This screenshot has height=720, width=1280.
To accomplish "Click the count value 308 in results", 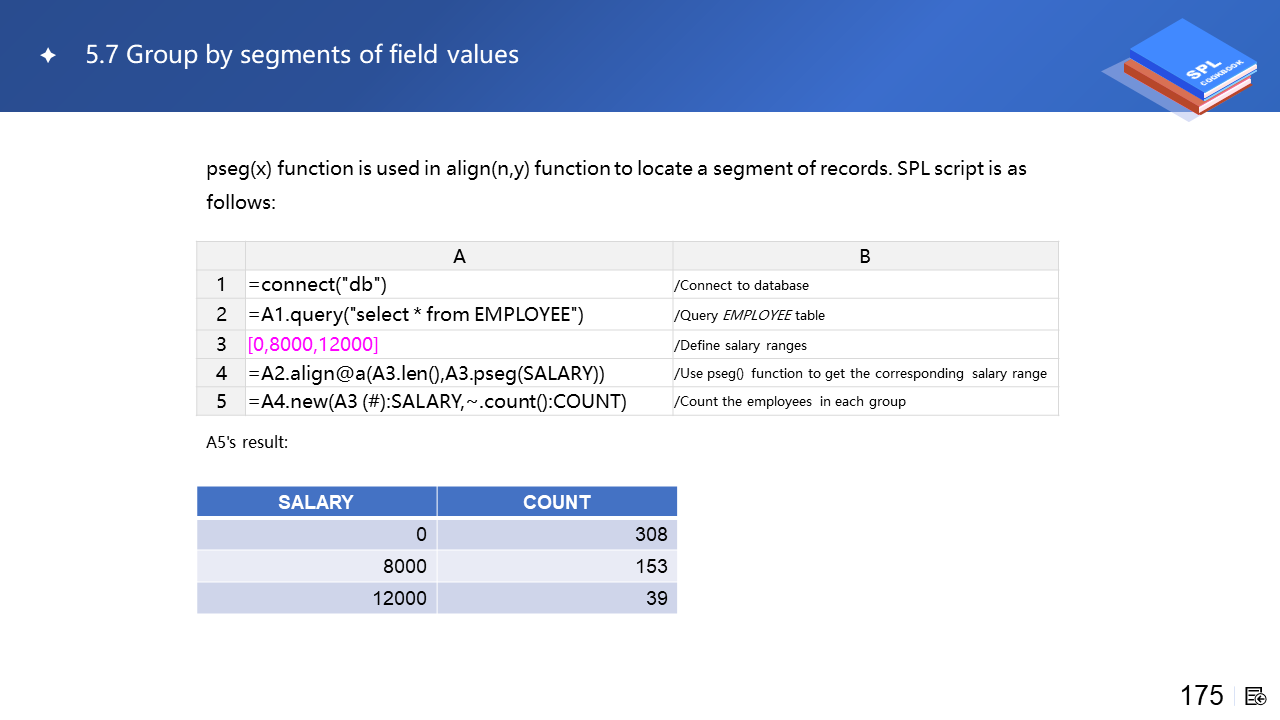I will coord(650,534).
